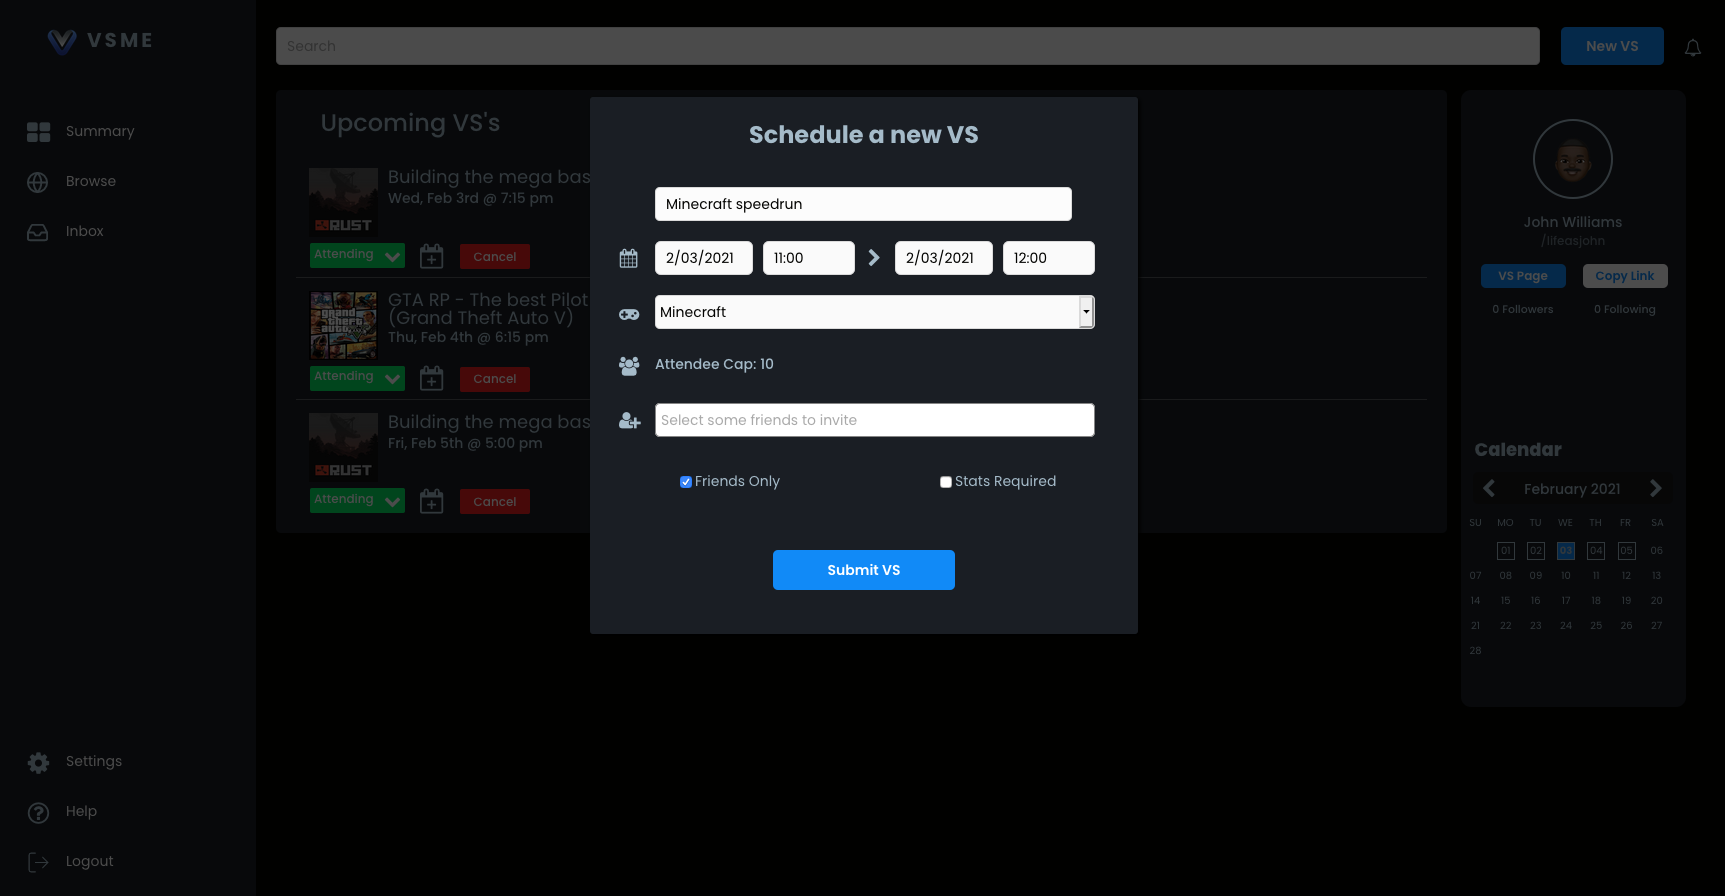Select February 04 in the calendar
Screen dimensions: 1725x896
coord(1596,551)
